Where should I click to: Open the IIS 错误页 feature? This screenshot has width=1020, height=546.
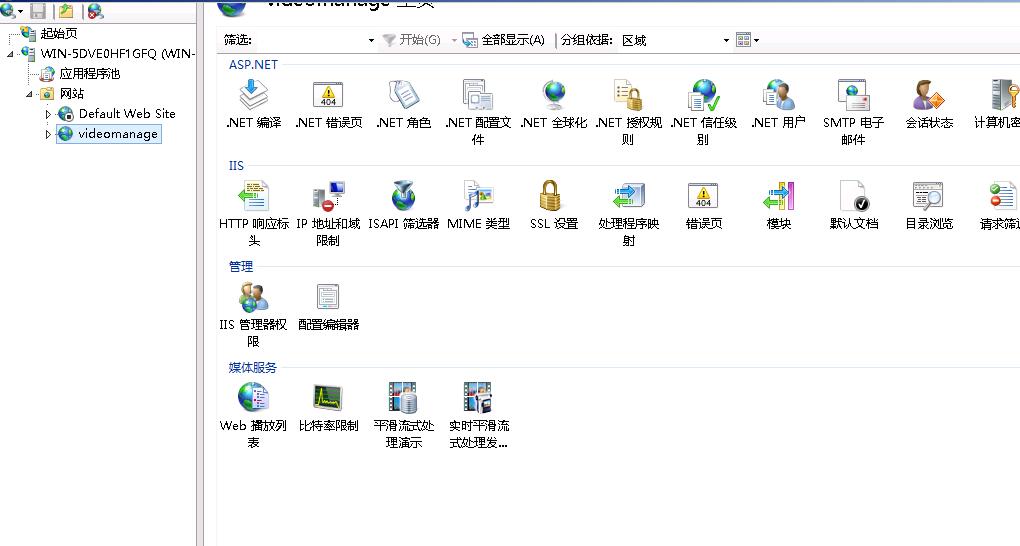703,206
